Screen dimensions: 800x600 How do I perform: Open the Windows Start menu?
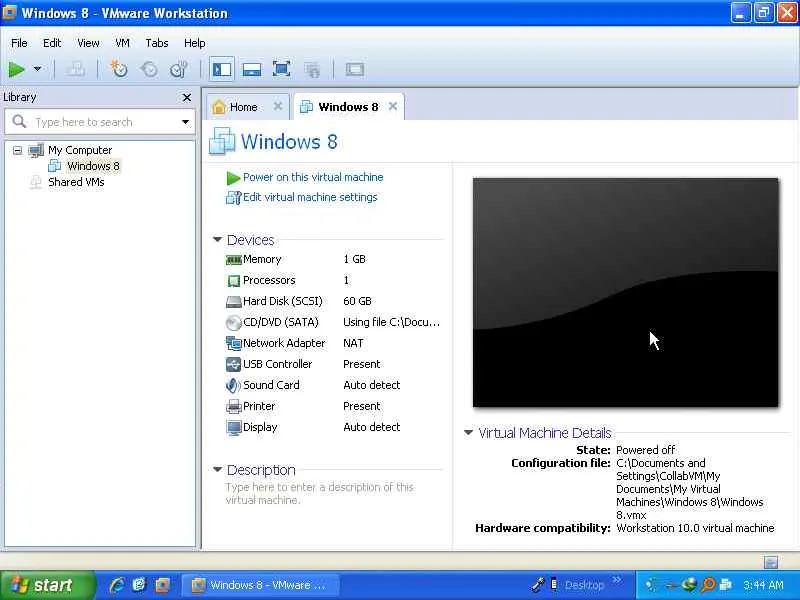pyautogui.click(x=47, y=585)
